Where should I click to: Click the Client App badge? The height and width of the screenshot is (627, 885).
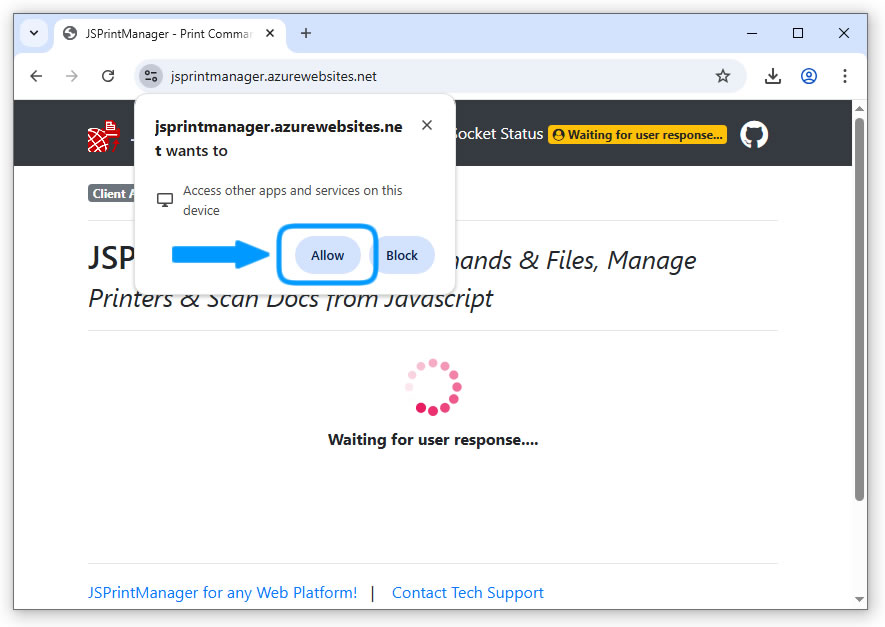[x=112, y=194]
